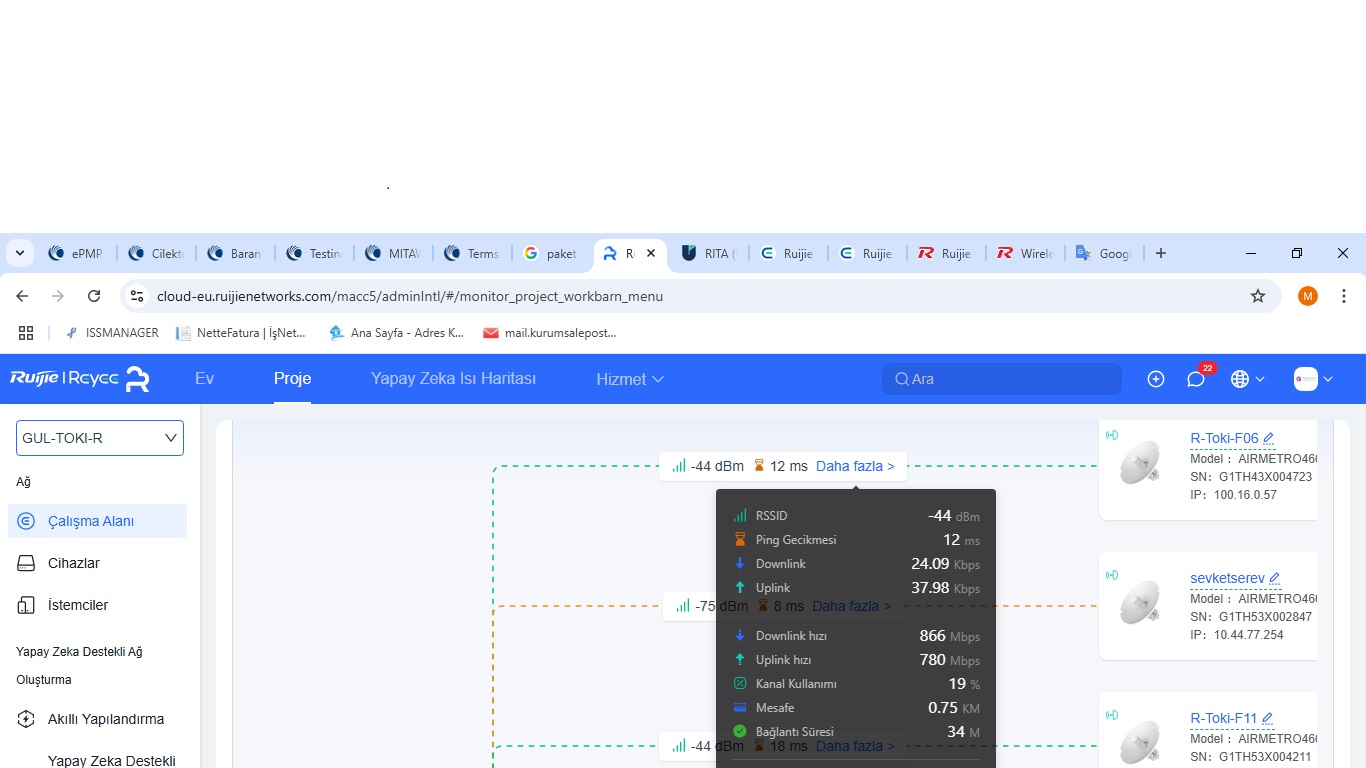This screenshot has height=768, width=1366.
Task: Open device R-Toki-F06
Action: click(x=1224, y=438)
